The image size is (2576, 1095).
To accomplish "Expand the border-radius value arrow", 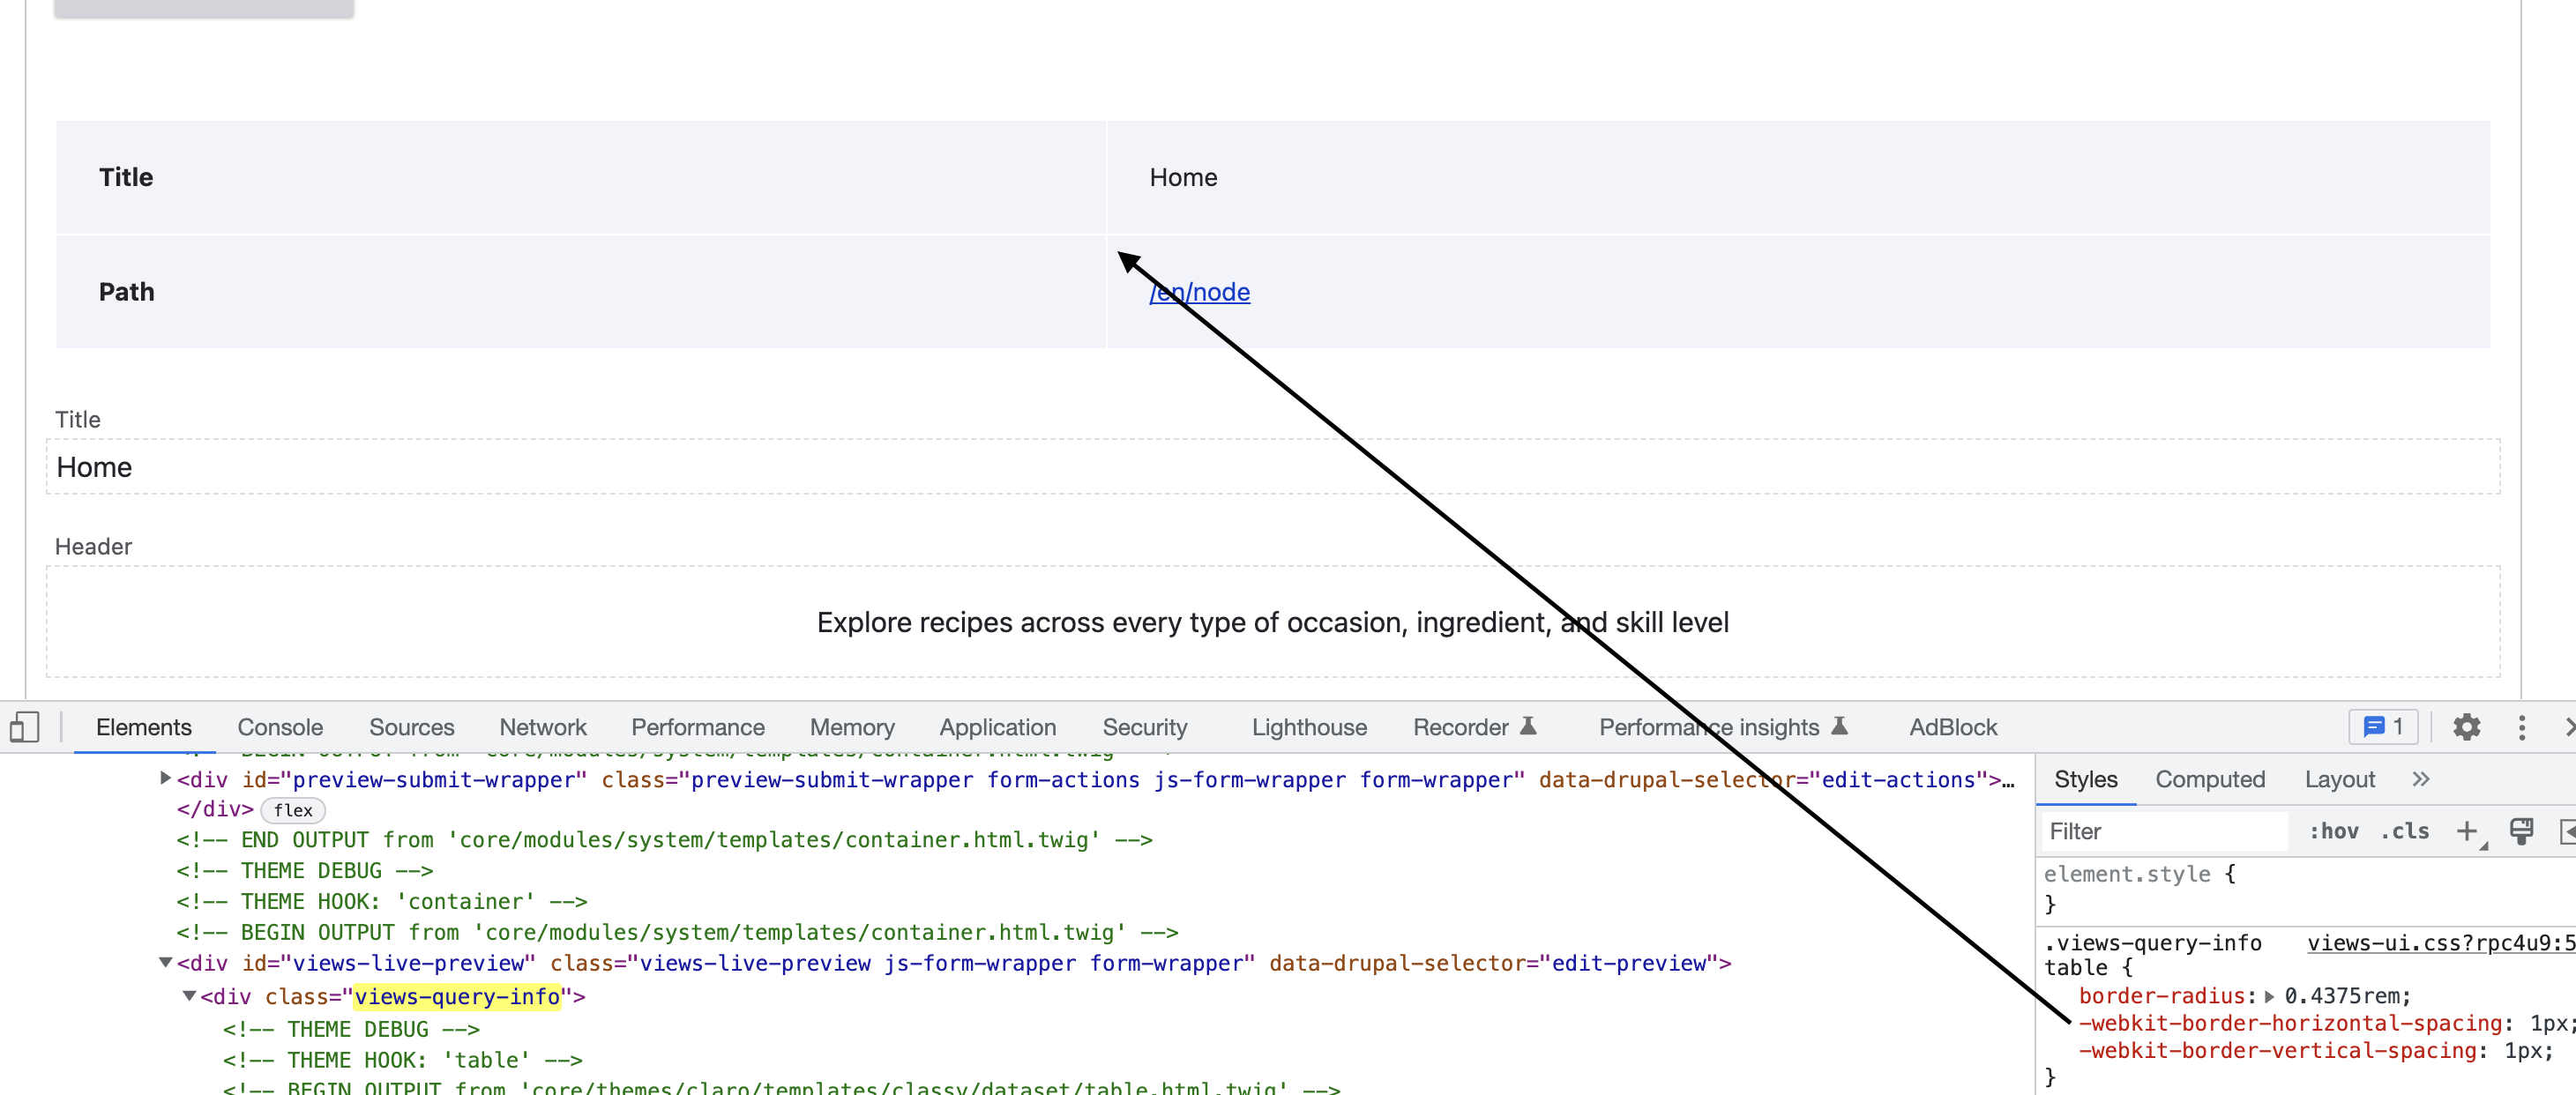I will (x=2270, y=996).
